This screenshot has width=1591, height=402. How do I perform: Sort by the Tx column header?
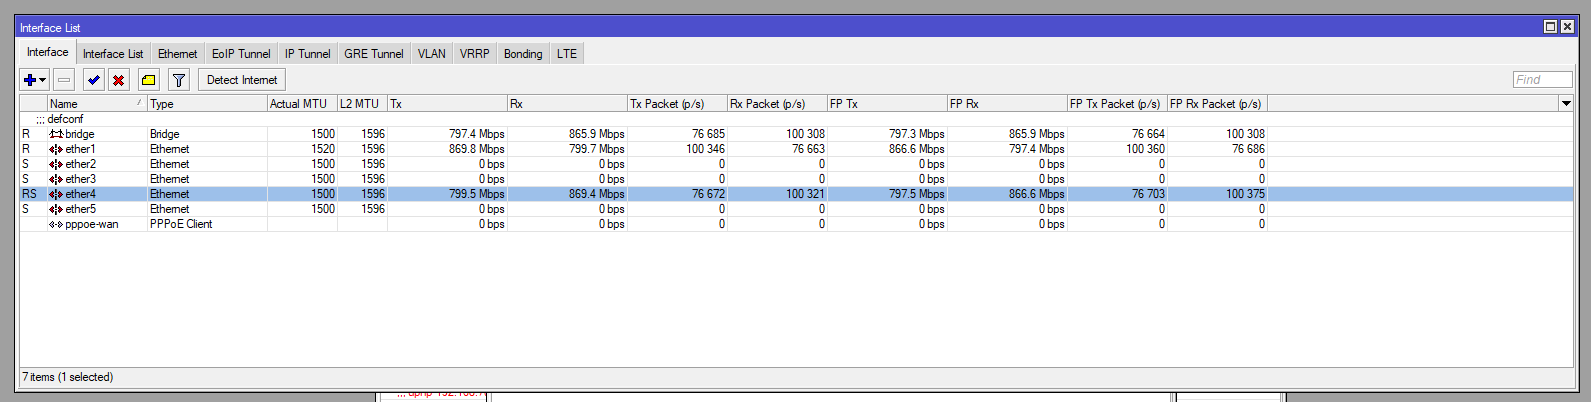[447, 103]
